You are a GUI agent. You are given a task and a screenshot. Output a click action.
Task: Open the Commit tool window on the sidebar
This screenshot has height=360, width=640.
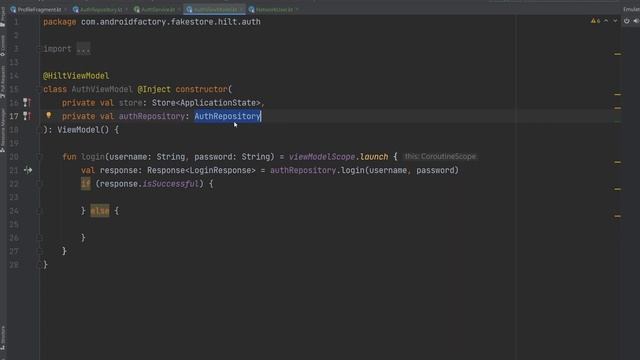click(x=3, y=45)
